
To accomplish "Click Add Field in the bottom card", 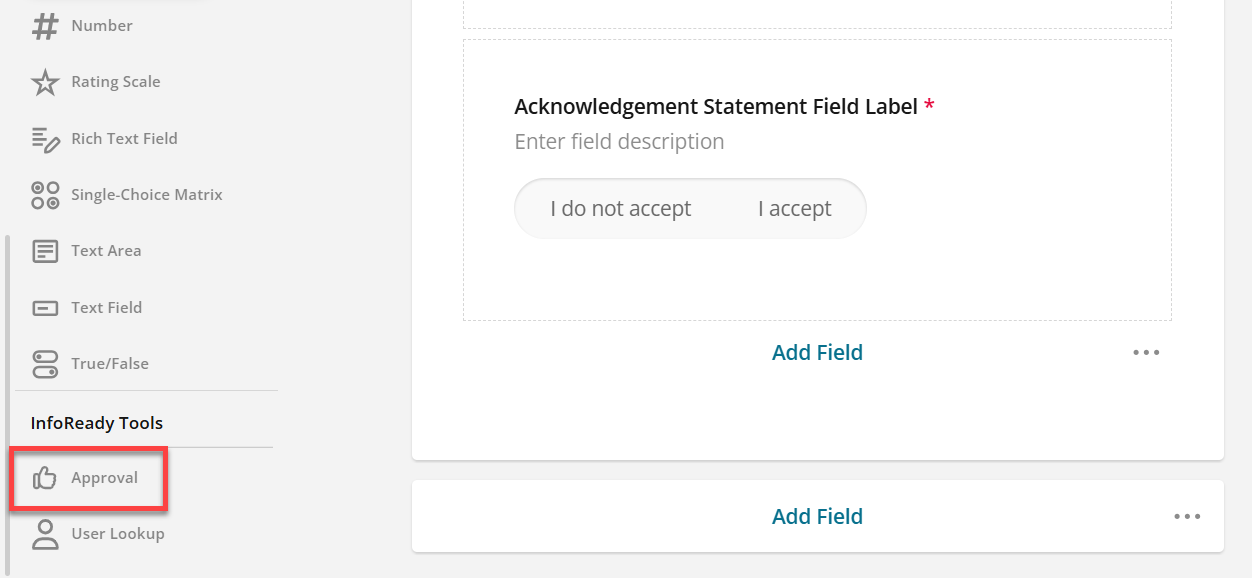I will tap(817, 516).
